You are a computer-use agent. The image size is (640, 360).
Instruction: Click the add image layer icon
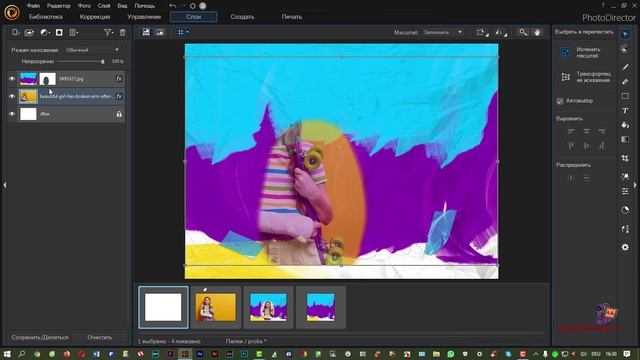point(29,33)
